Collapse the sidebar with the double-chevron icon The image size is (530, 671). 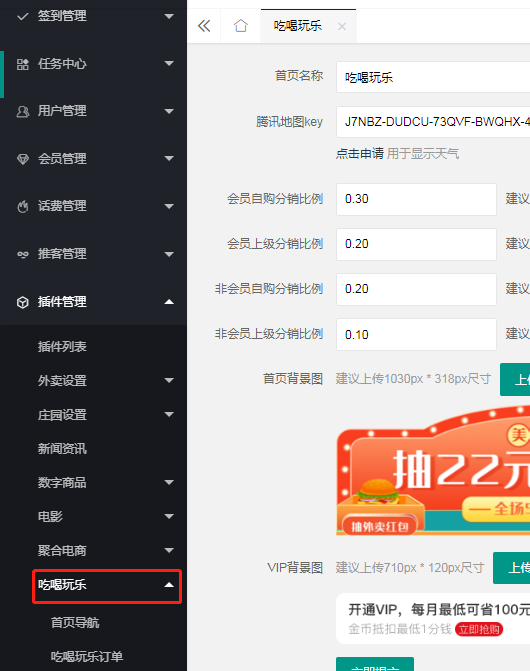(x=204, y=26)
